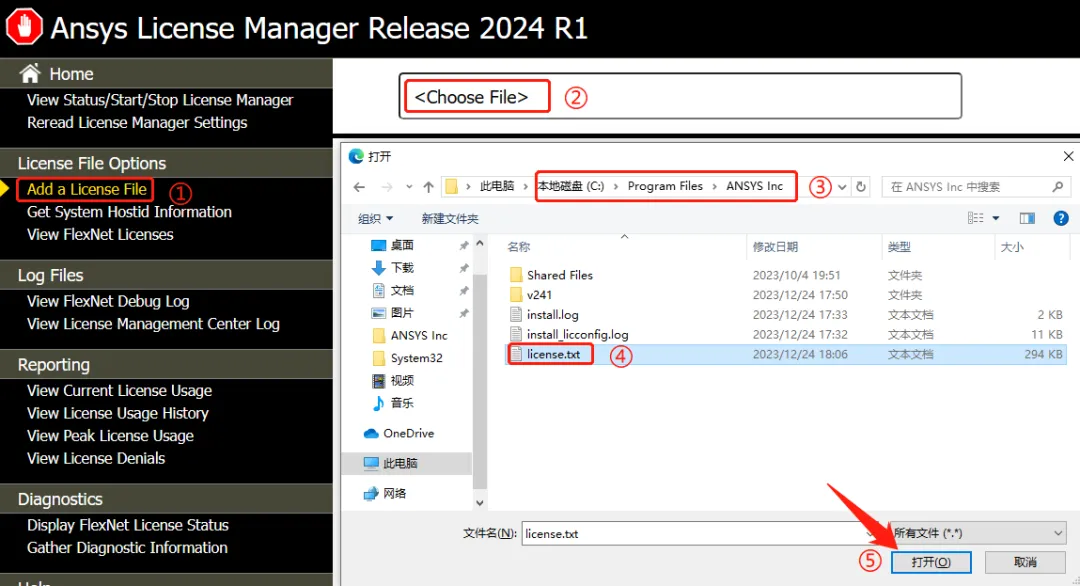The image size is (1080, 586).
Task: Open dialog help question mark icon
Action: [x=1061, y=218]
